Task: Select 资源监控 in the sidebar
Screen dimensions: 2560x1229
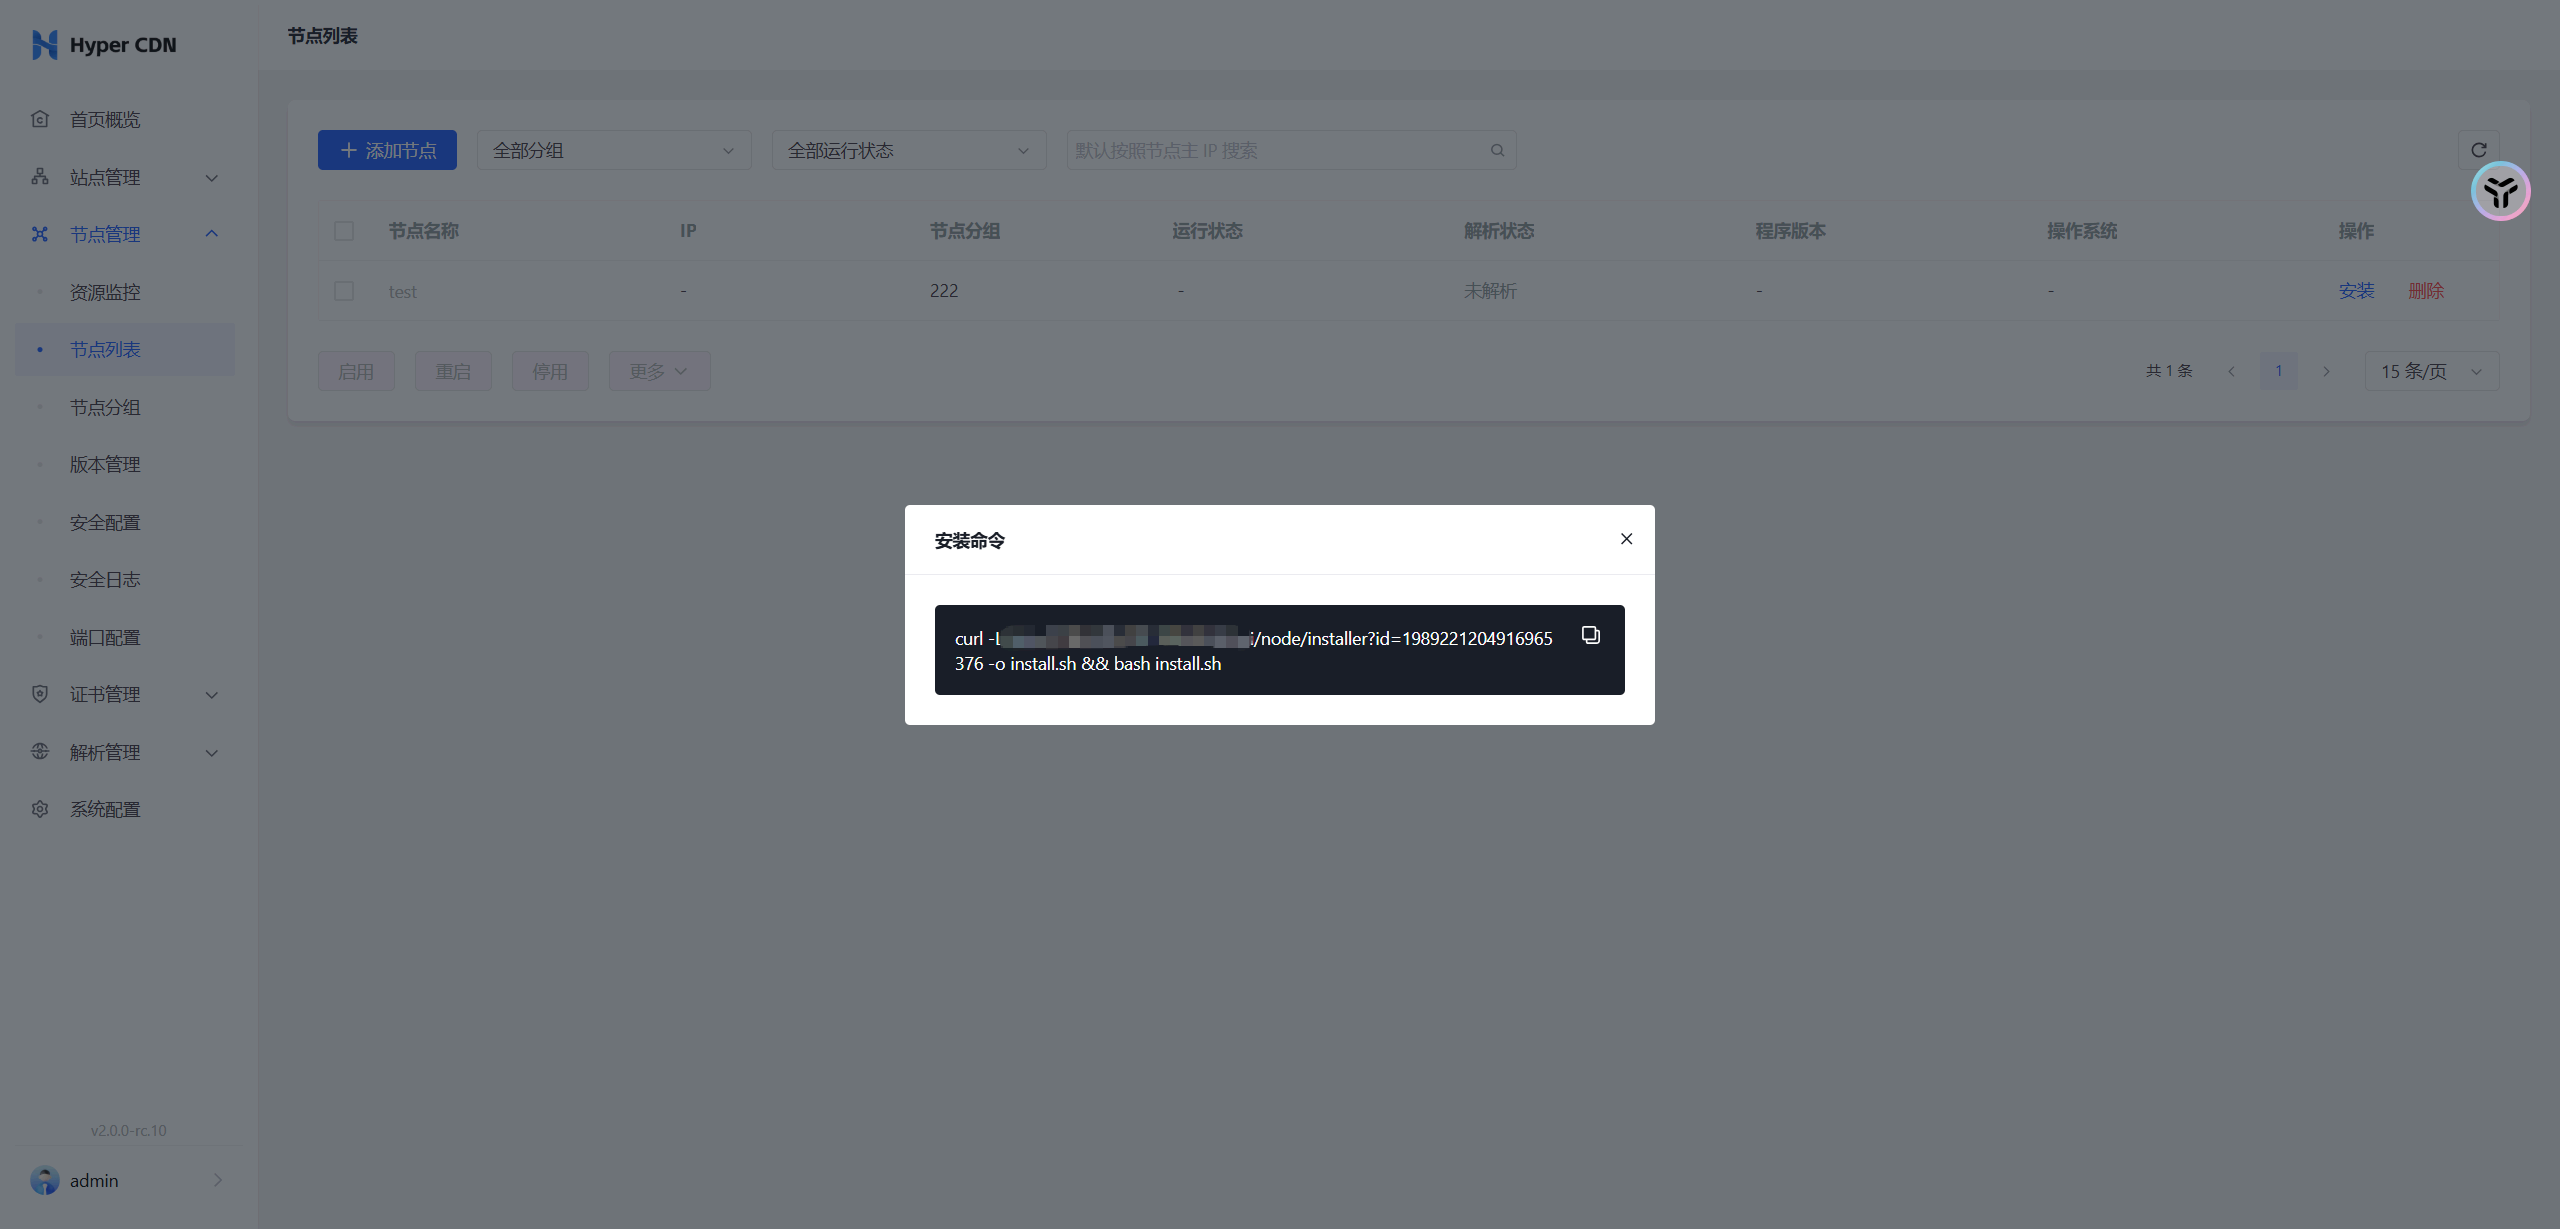Action: (x=105, y=292)
